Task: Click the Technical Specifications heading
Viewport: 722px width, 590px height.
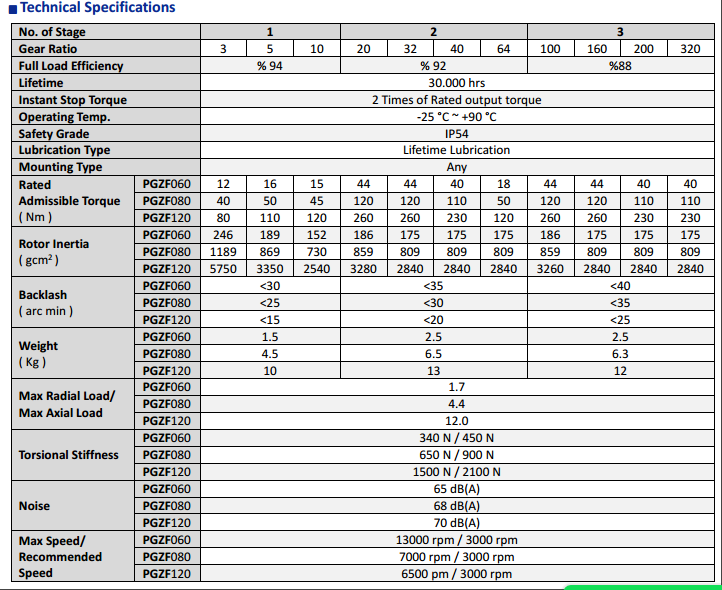Action: (98, 7)
